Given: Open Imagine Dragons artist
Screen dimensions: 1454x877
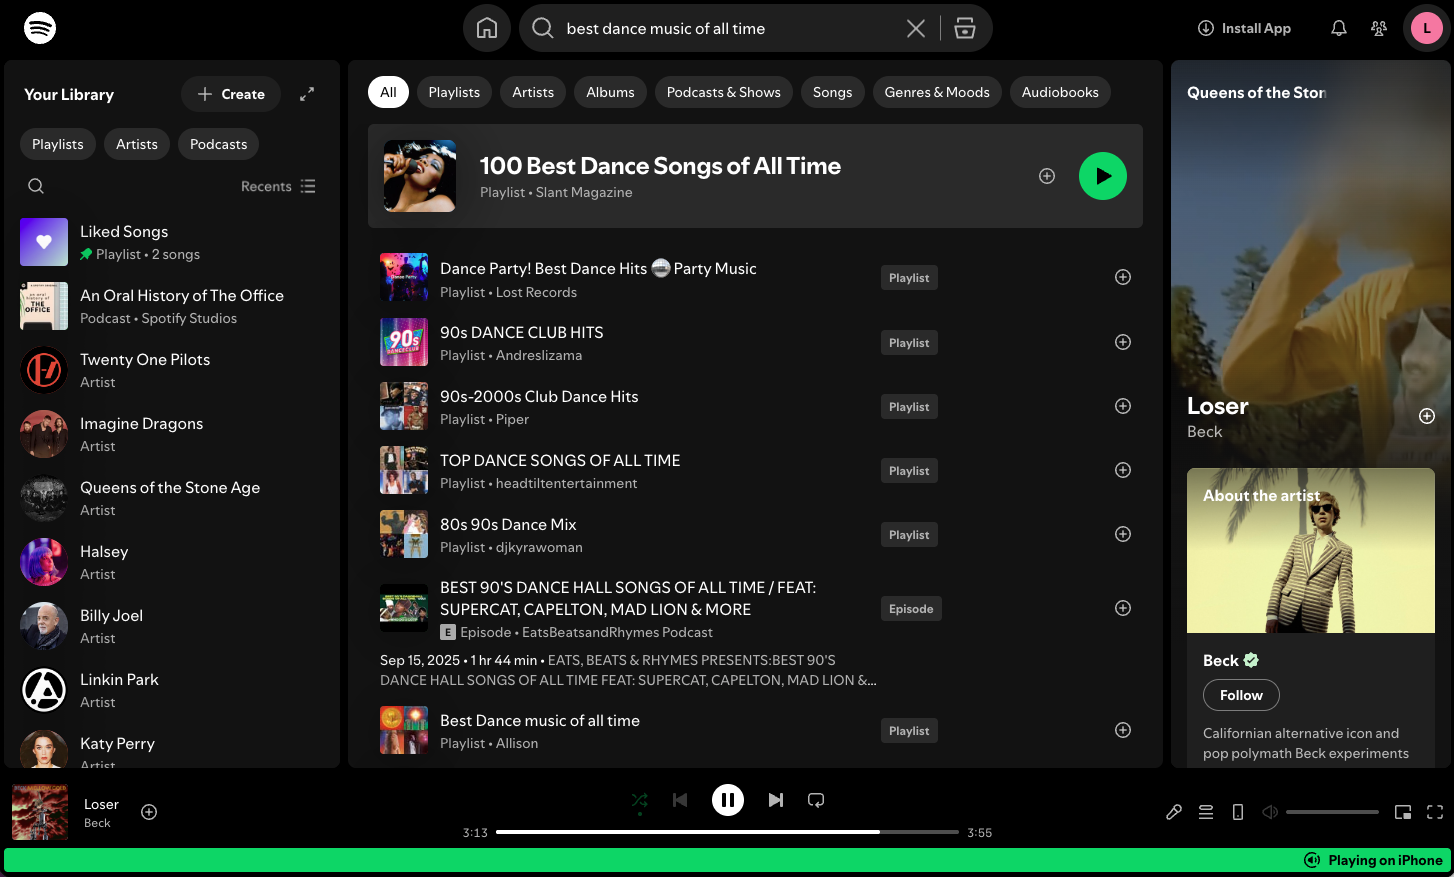Looking at the screenshot, I should 172,434.
